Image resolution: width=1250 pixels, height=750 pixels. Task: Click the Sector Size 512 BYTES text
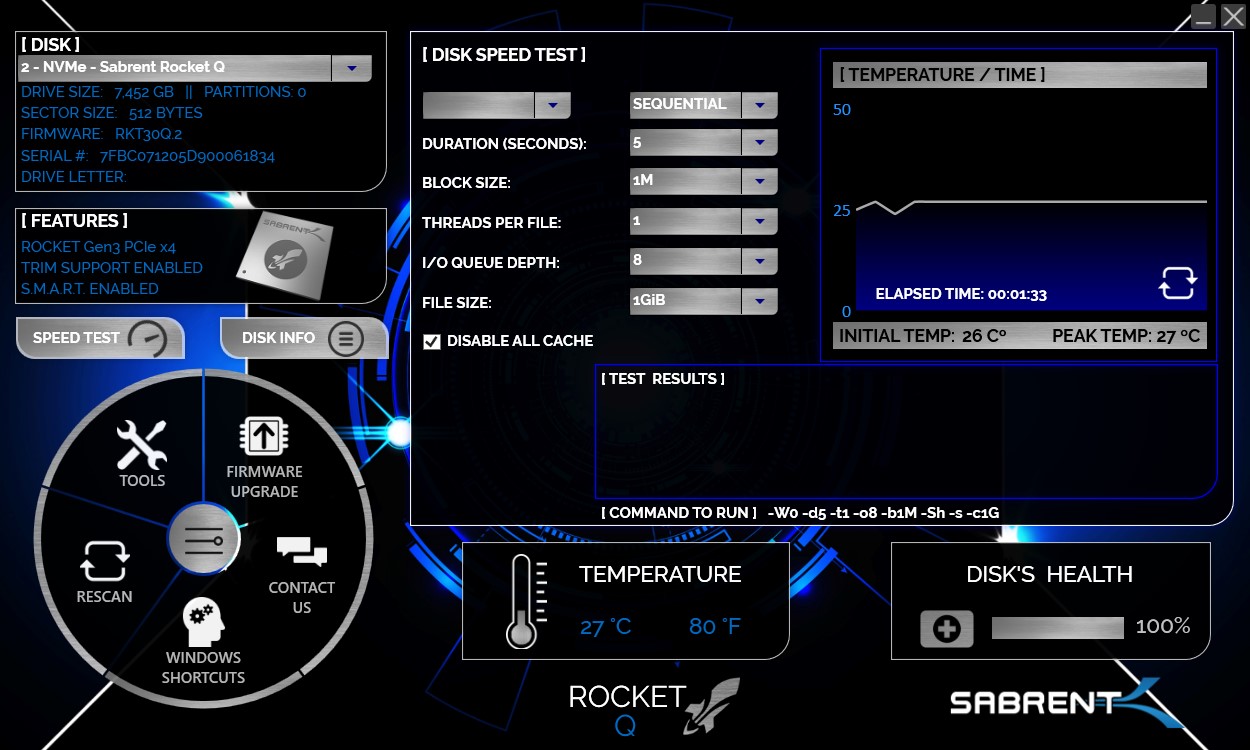[x=112, y=113]
